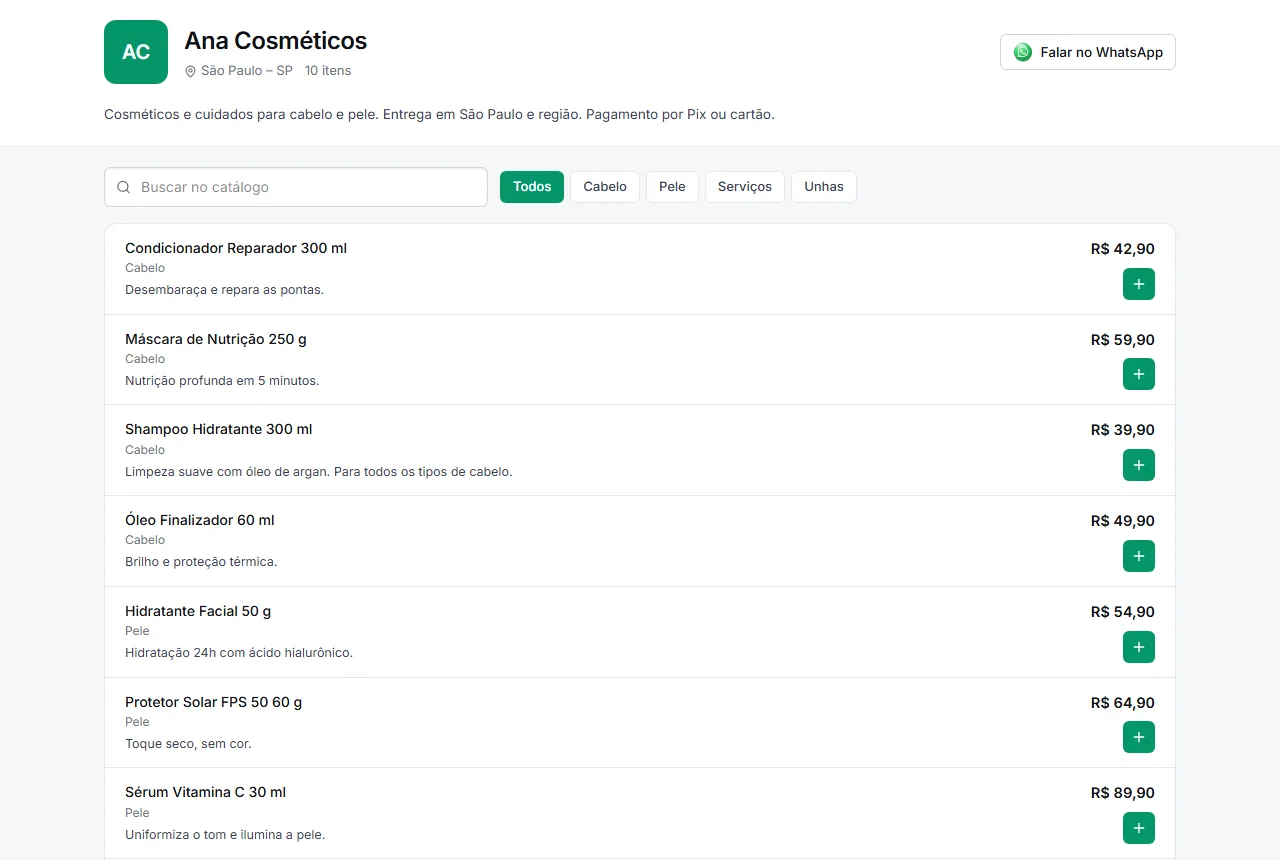Click description 'Uniformiza o tom e ilumina a pele.'
The height and width of the screenshot is (860, 1280).
(225, 835)
